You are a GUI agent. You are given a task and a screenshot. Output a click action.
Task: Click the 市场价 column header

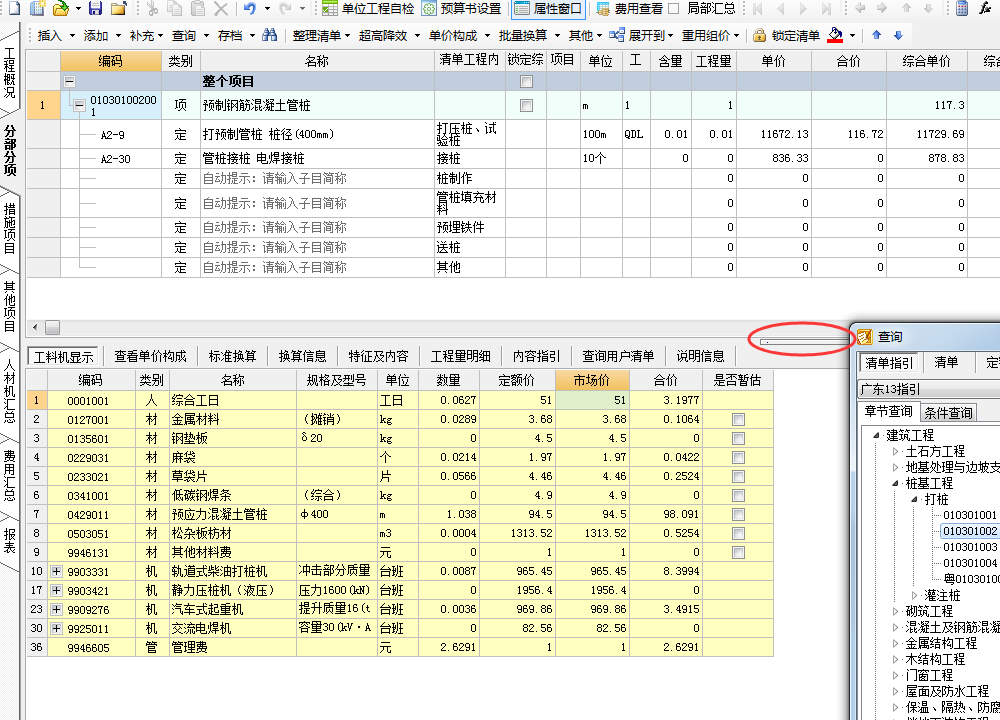click(x=592, y=380)
